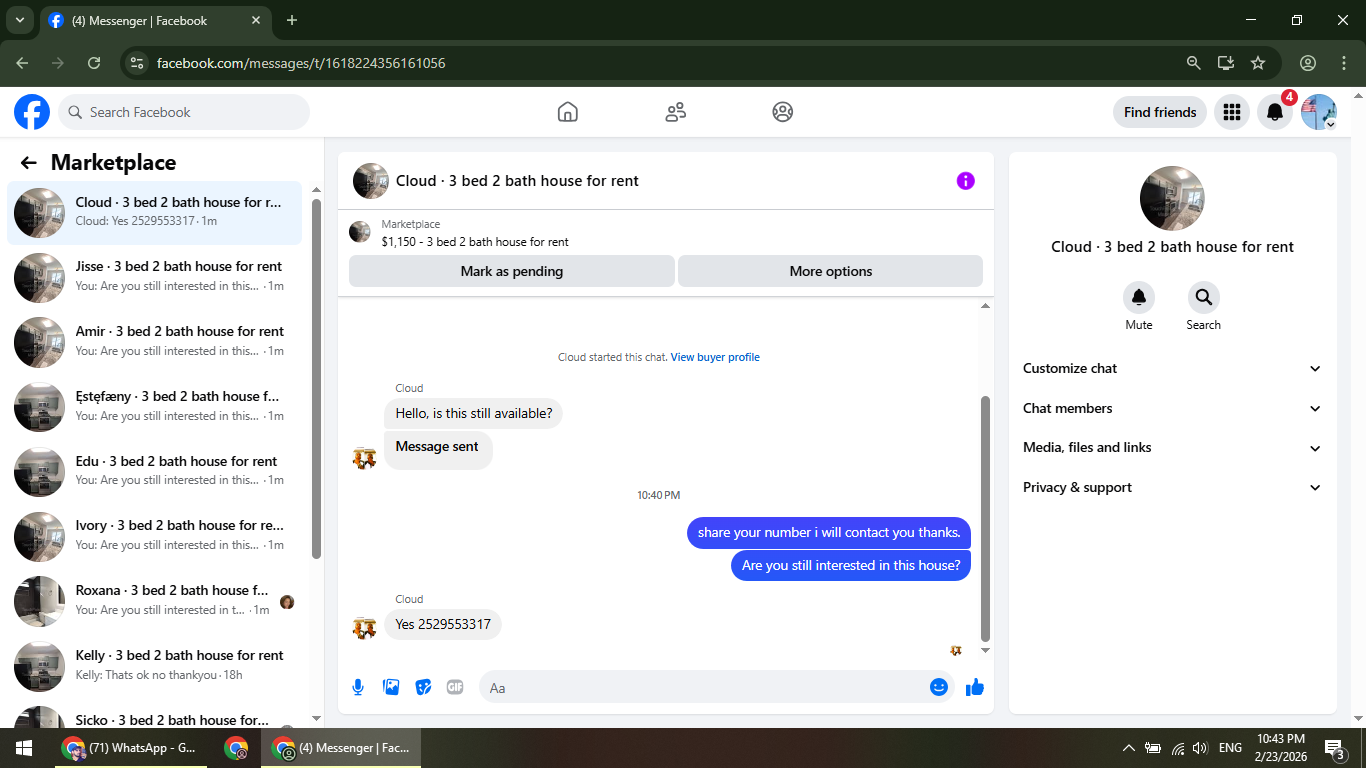Click Find friends button

point(1160,112)
